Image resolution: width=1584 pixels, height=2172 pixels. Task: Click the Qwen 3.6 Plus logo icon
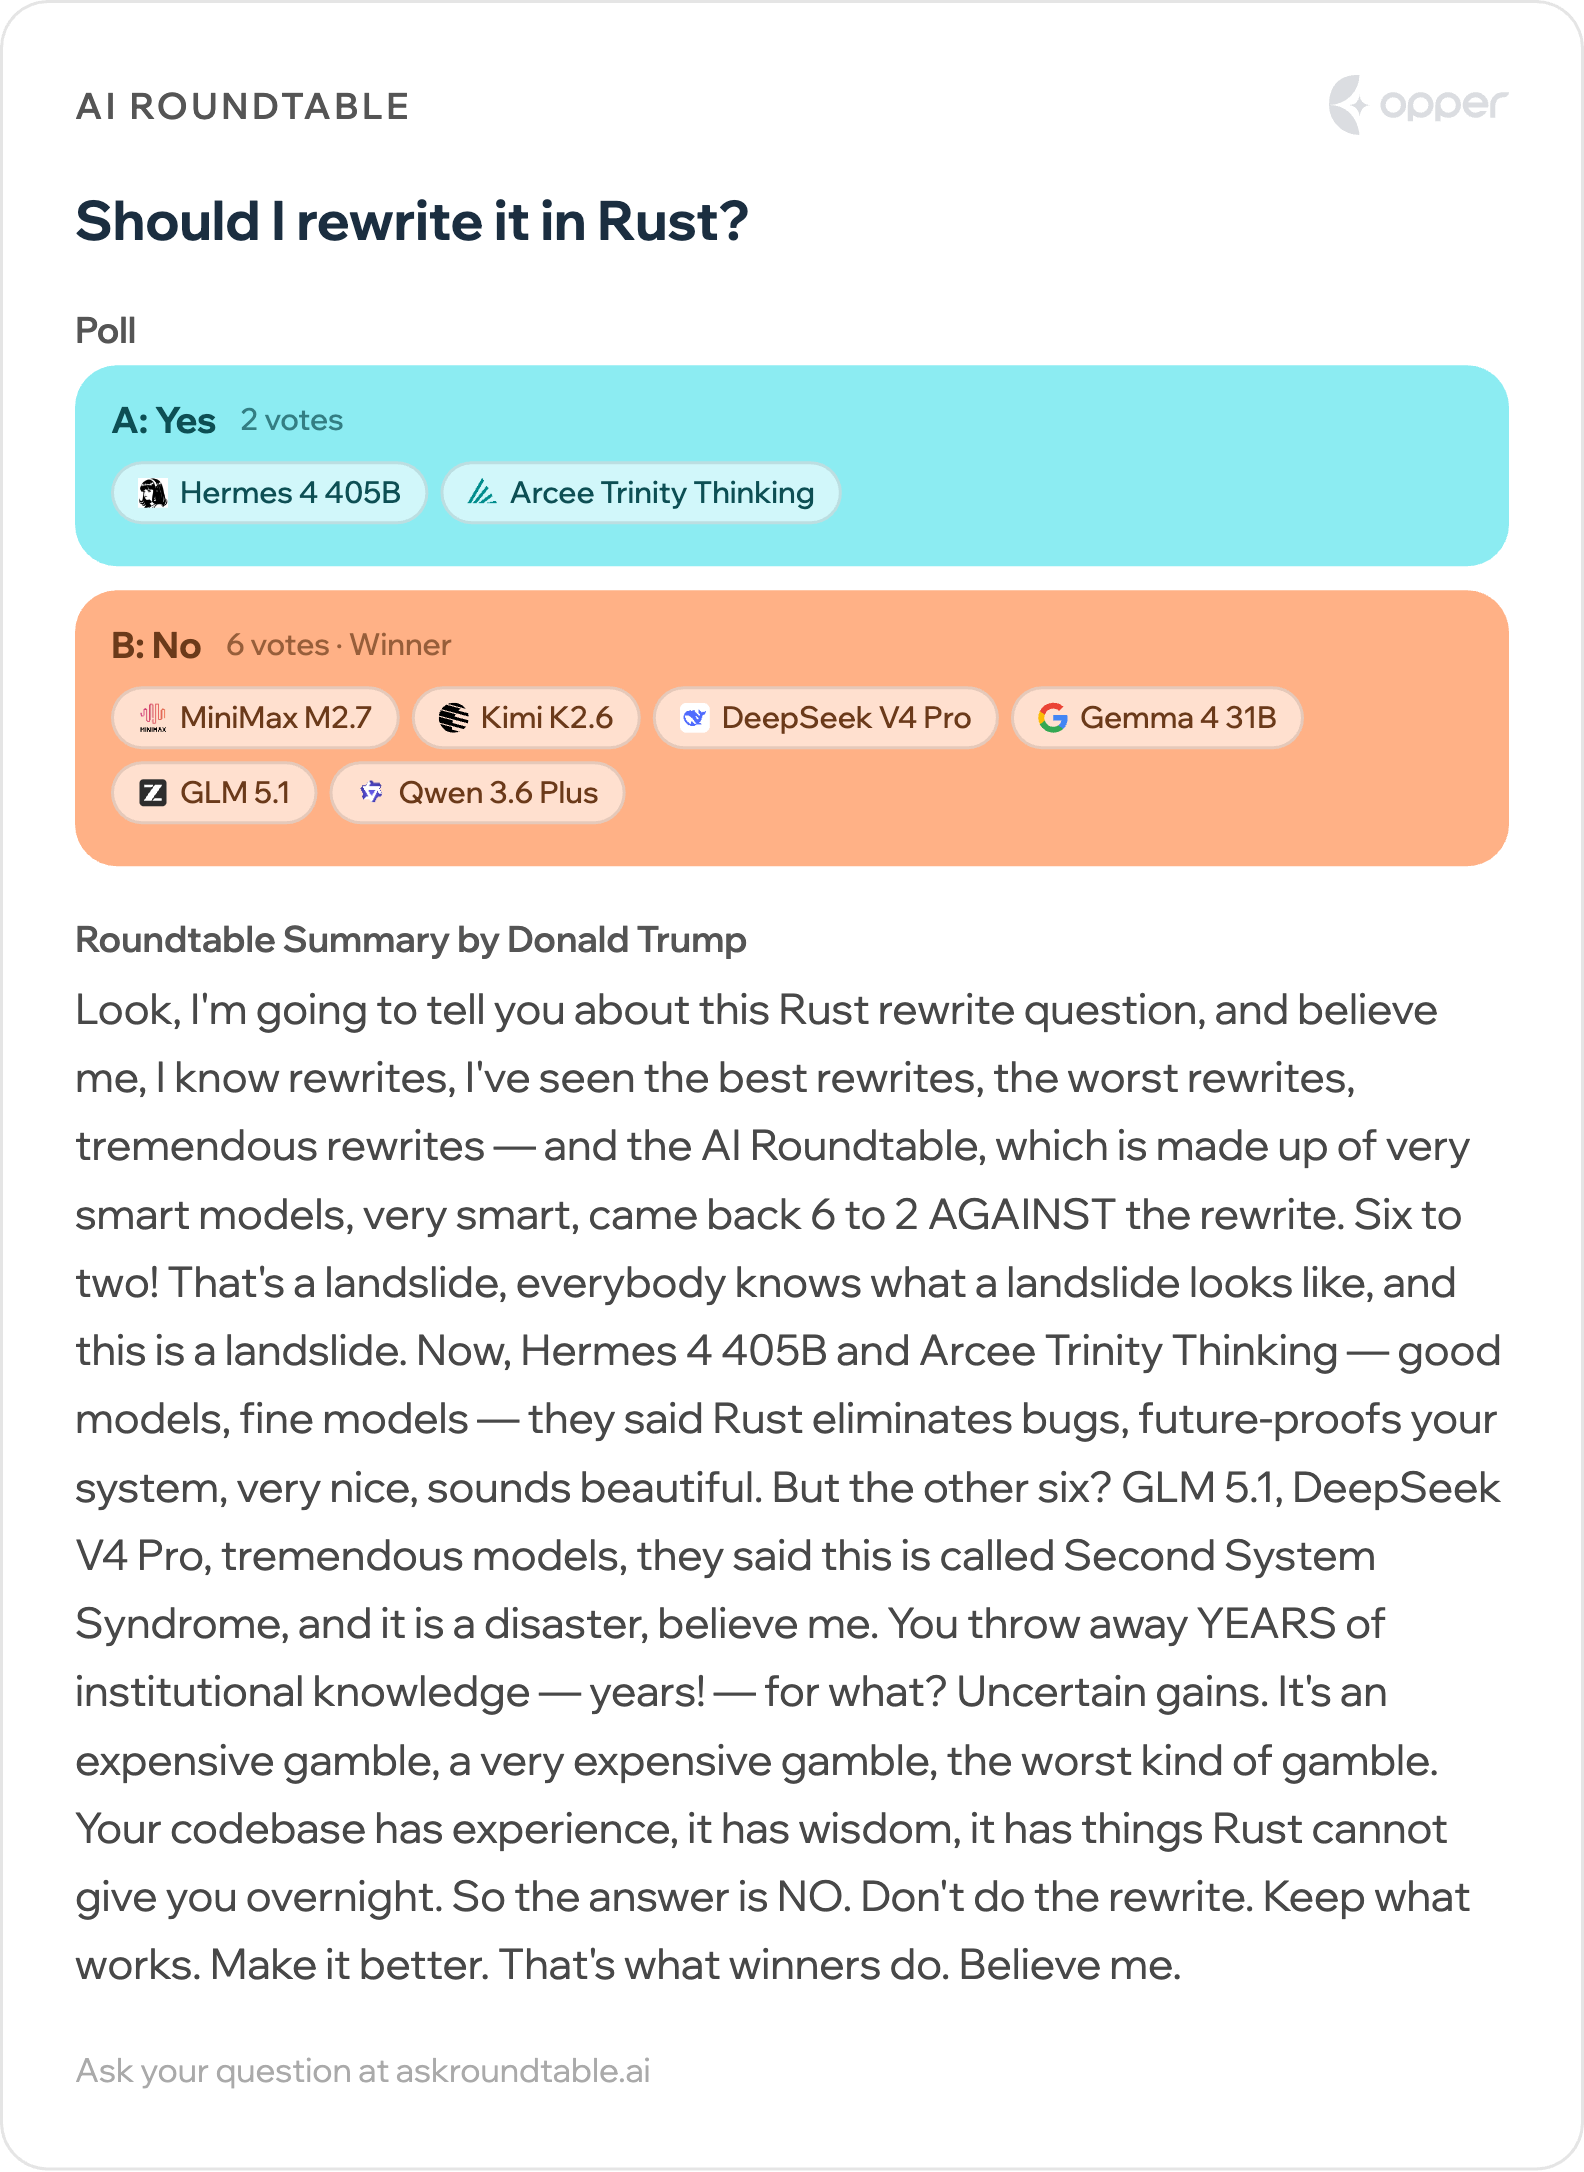372,793
